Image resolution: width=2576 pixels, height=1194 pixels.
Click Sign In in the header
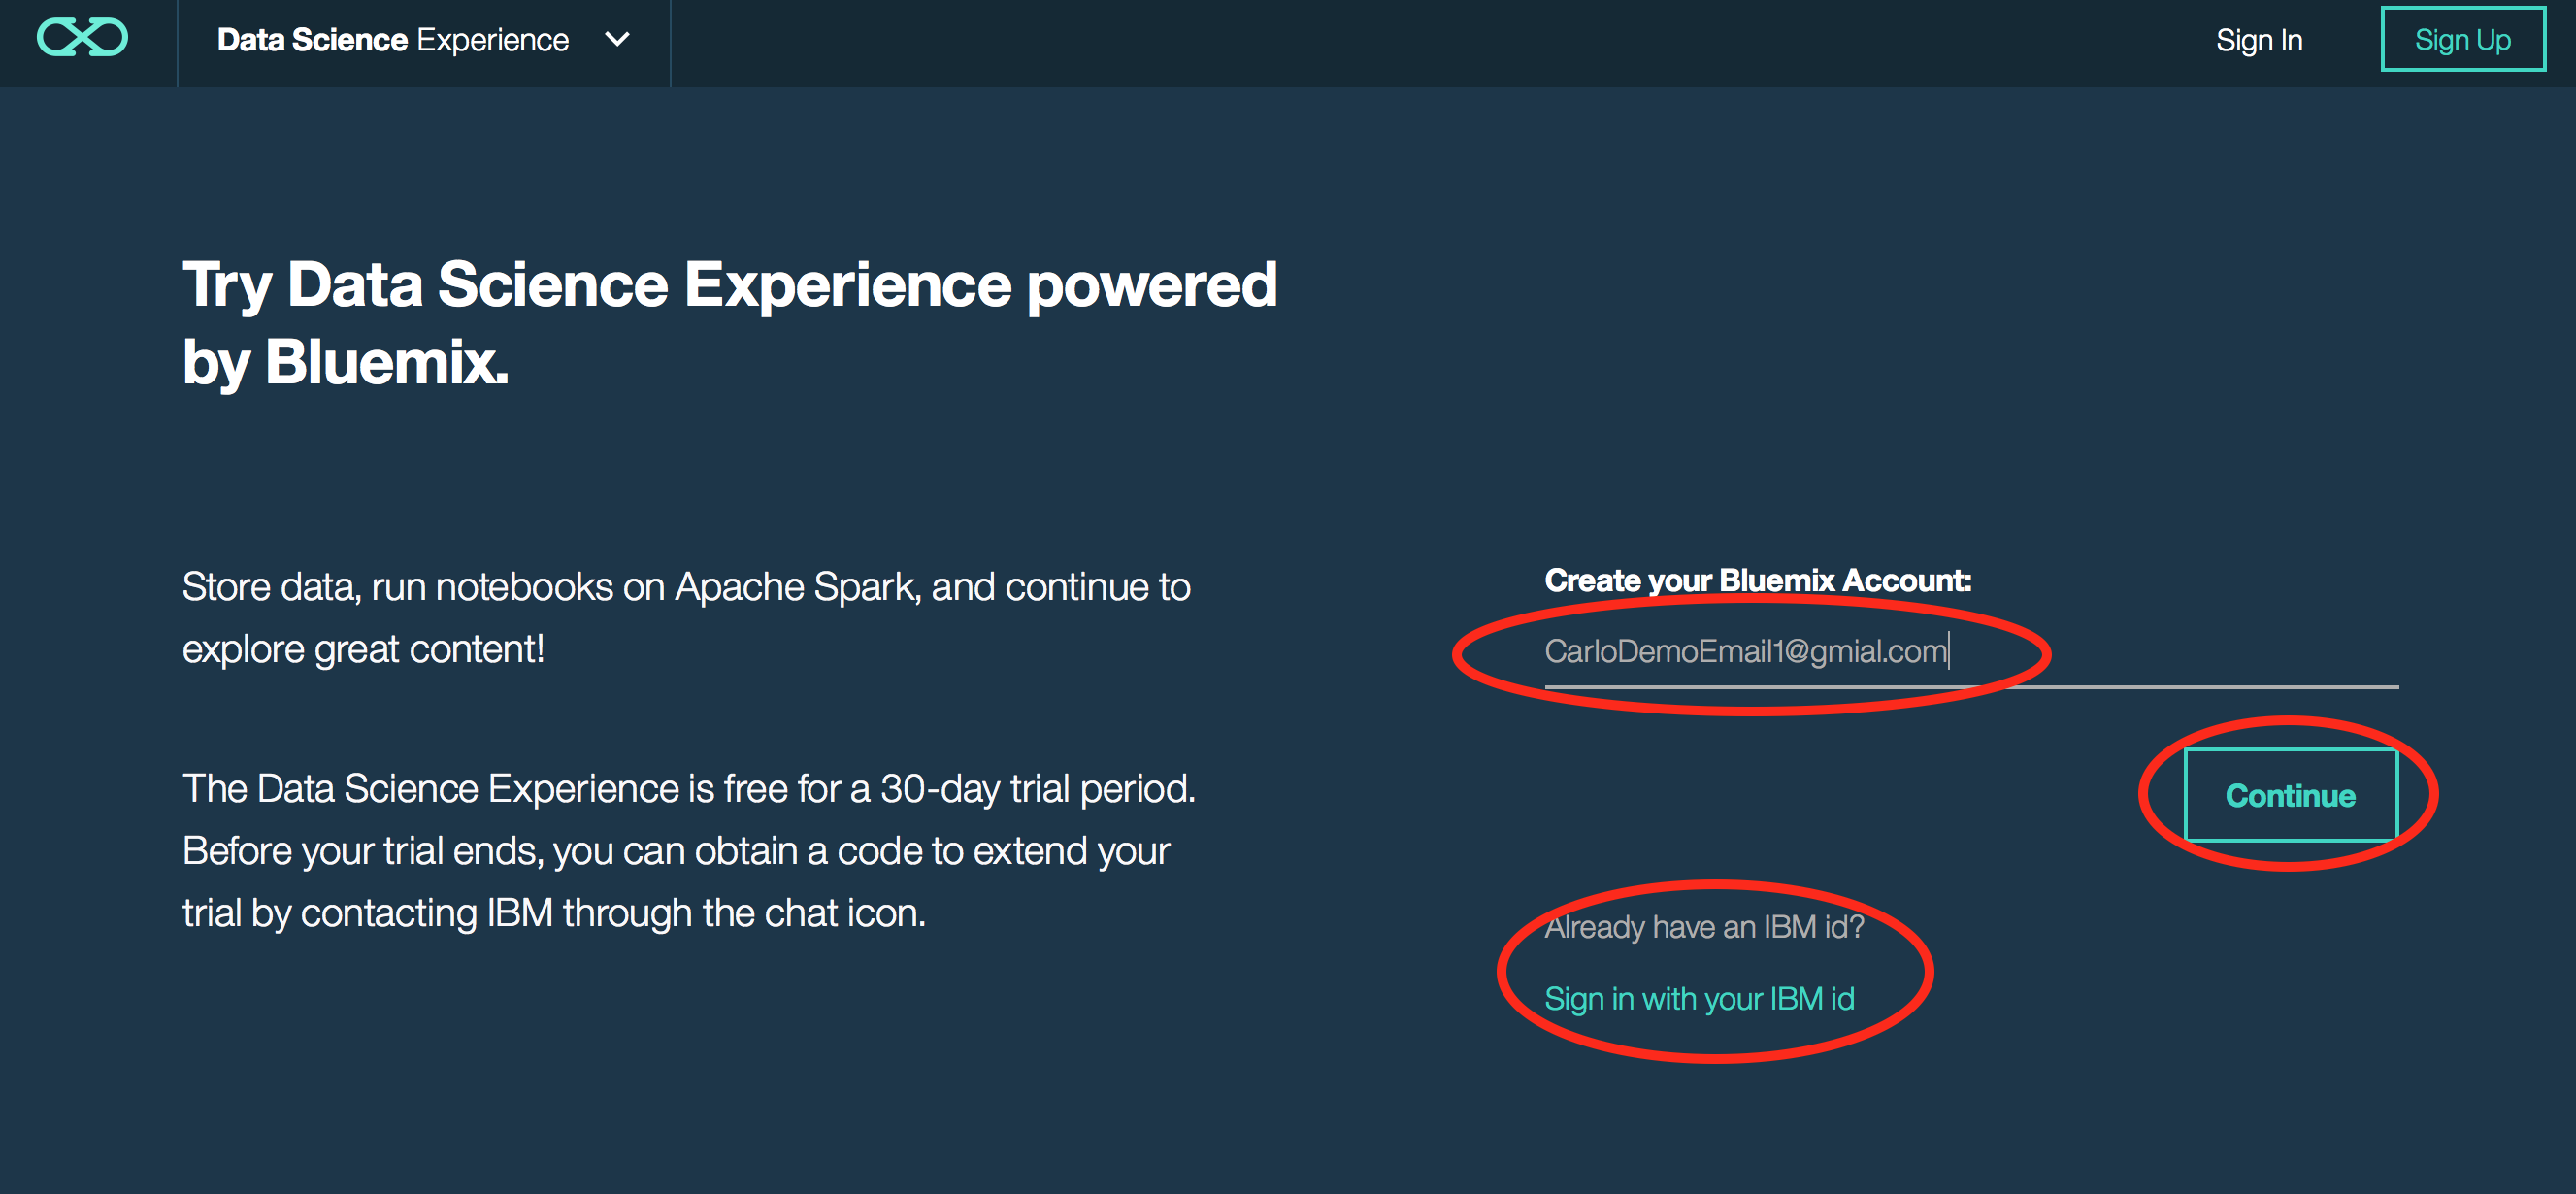click(x=2258, y=40)
